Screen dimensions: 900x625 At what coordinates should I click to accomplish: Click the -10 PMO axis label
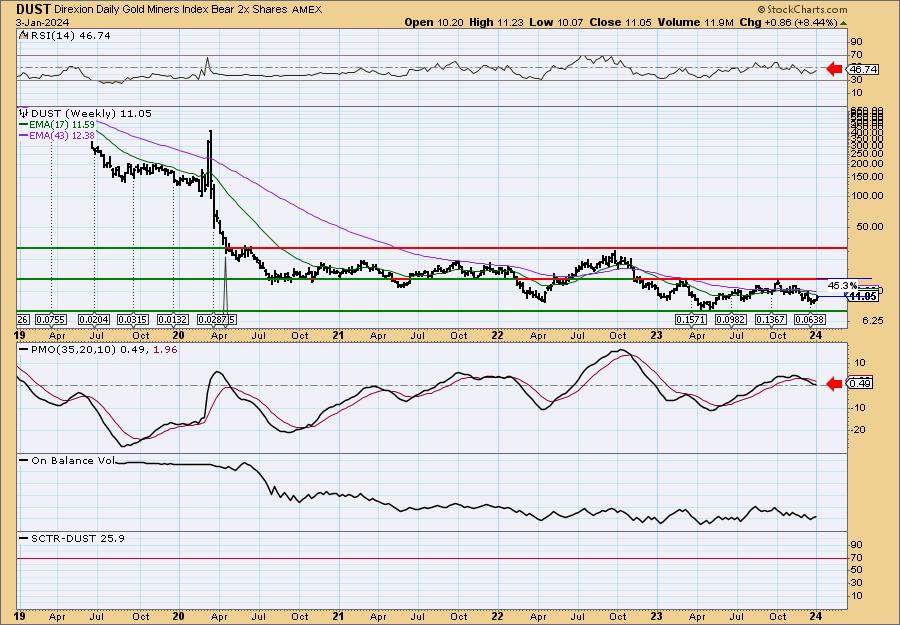(x=858, y=407)
